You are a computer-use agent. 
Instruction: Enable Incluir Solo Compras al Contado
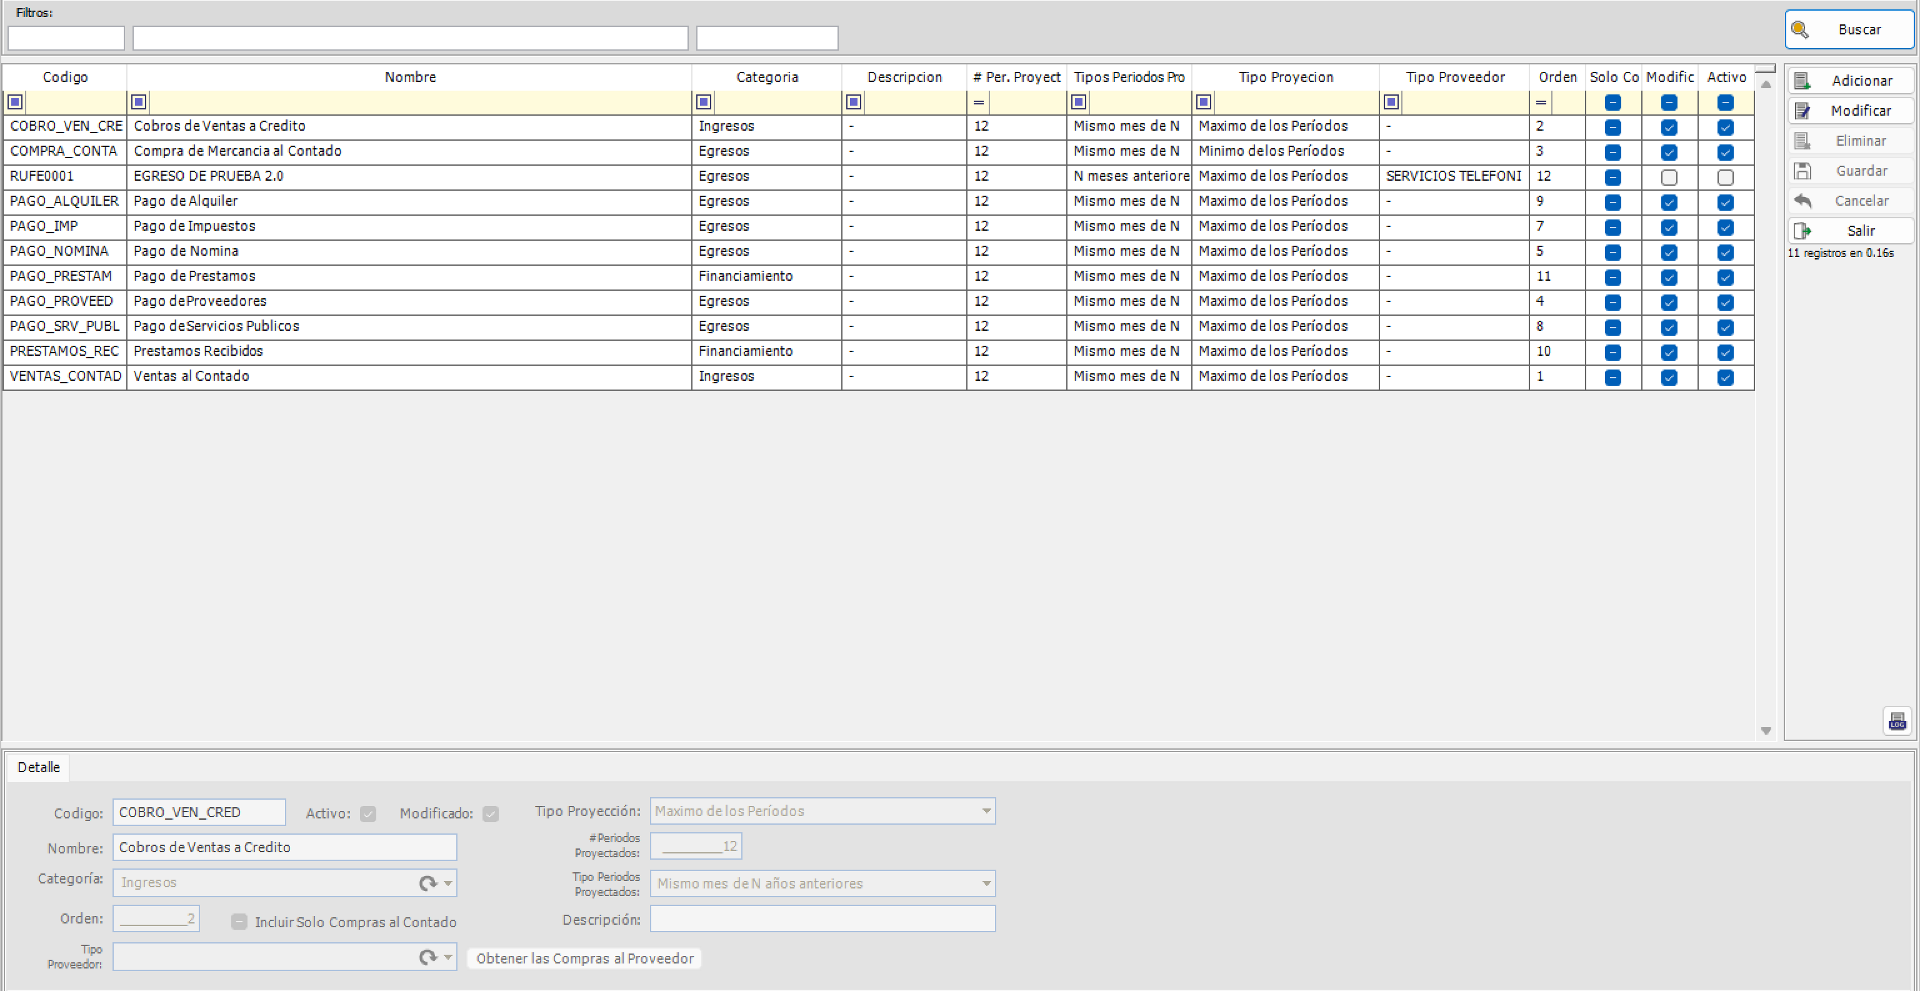coord(238,922)
